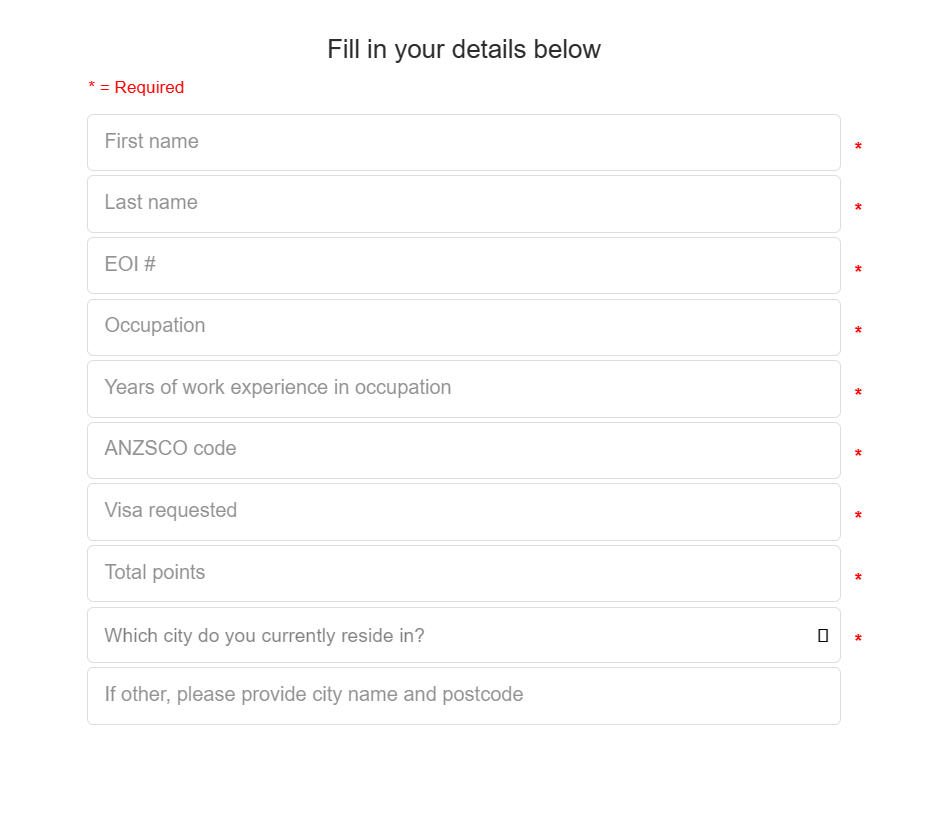This screenshot has width=925, height=820.
Task: Click into the Occupation field
Action: pos(463,327)
